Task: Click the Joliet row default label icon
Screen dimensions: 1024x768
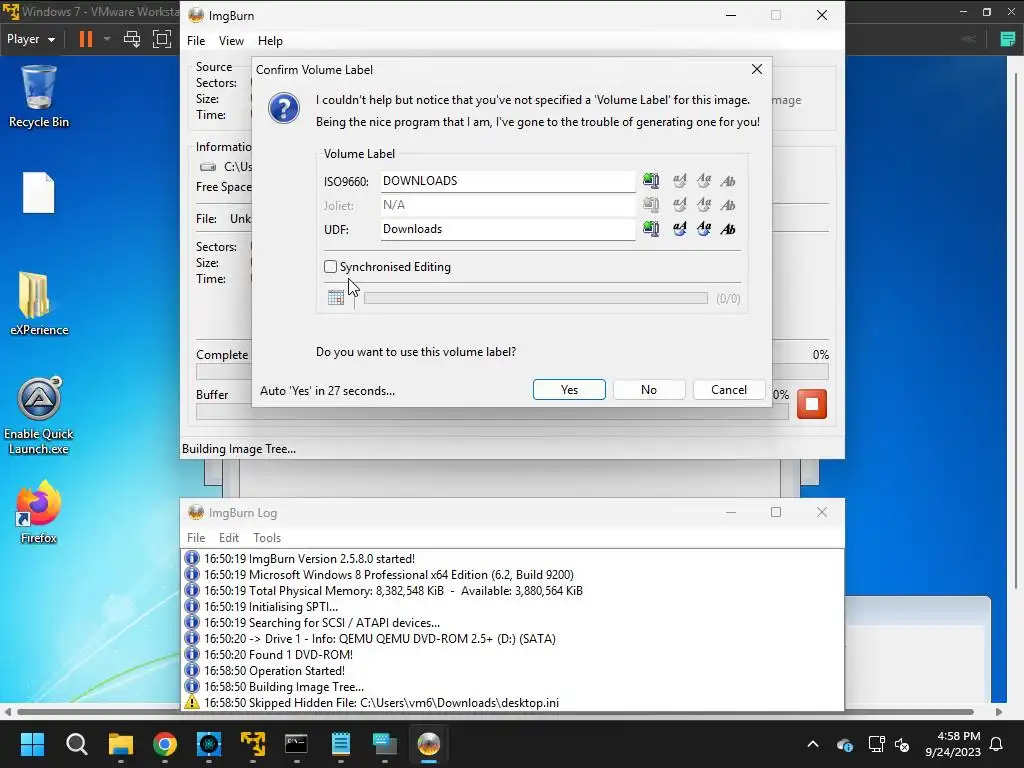Action: pos(651,205)
